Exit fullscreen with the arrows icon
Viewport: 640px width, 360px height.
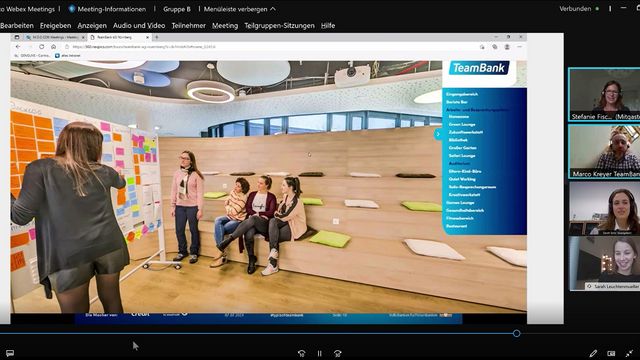tap(629, 353)
